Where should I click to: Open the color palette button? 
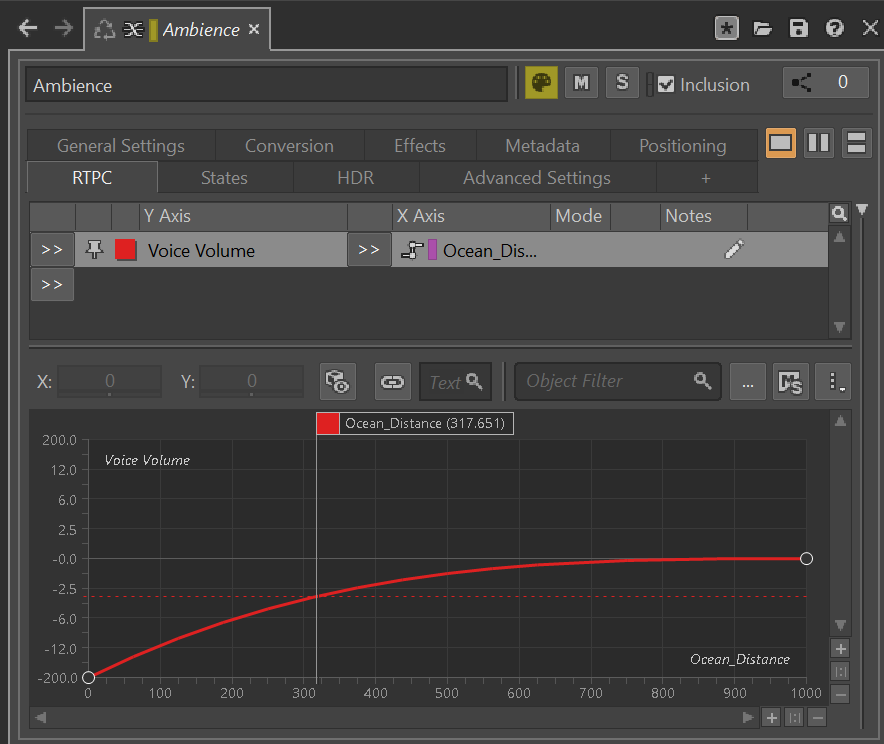(x=541, y=83)
